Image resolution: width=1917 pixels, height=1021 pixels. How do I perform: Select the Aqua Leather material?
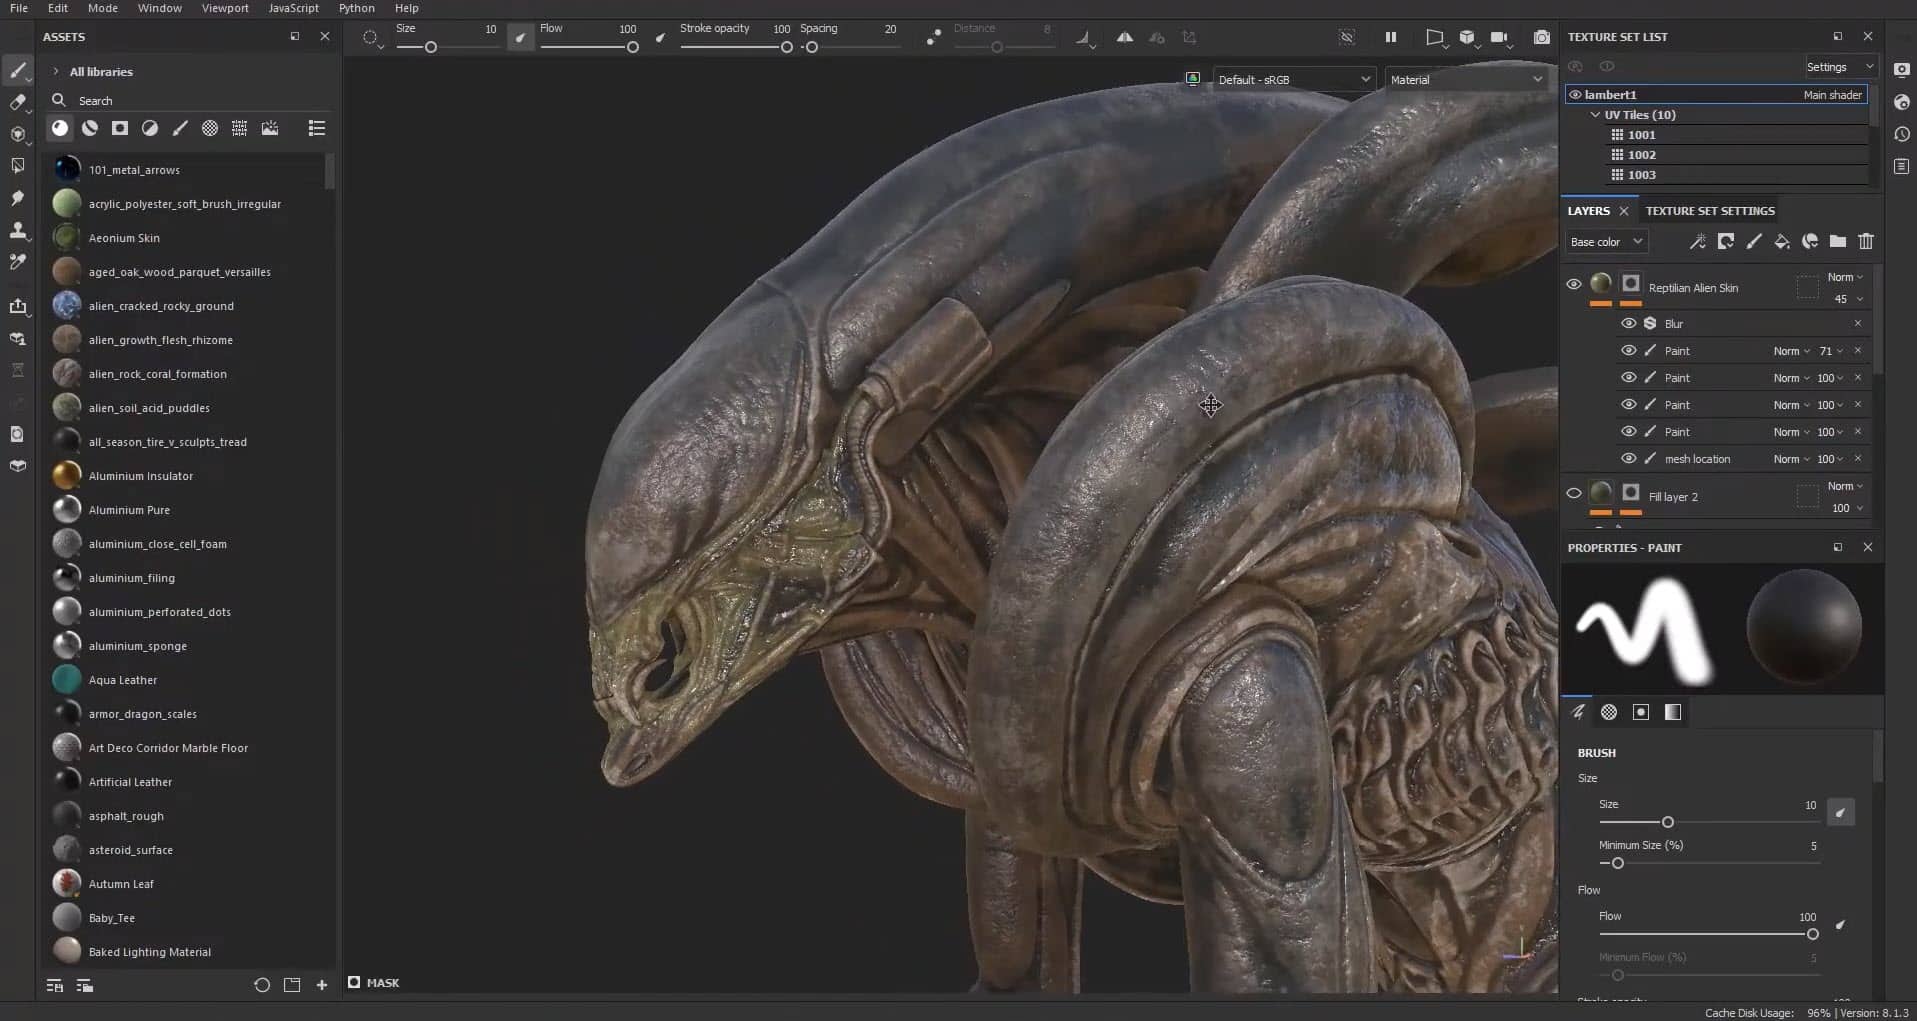click(x=122, y=680)
